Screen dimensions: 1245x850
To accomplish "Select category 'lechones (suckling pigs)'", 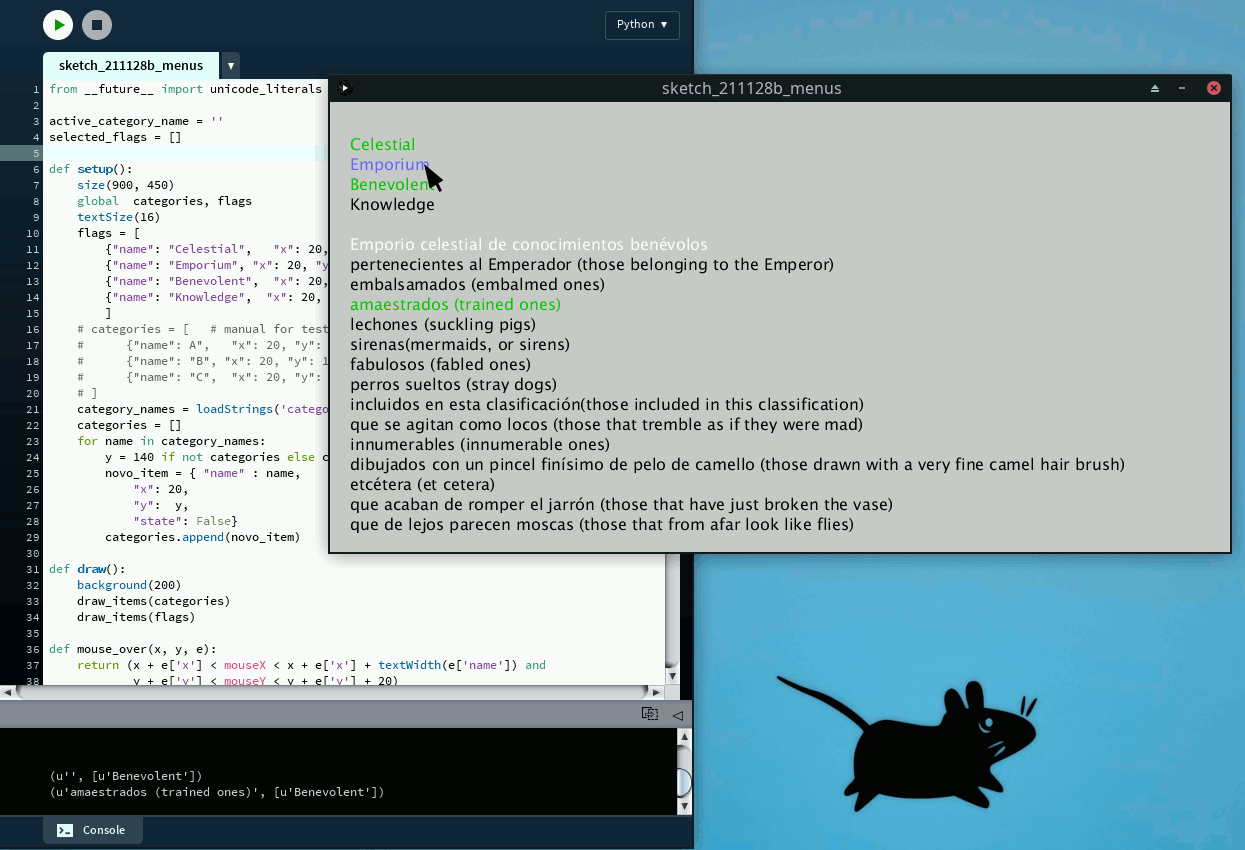I will tap(443, 325).
